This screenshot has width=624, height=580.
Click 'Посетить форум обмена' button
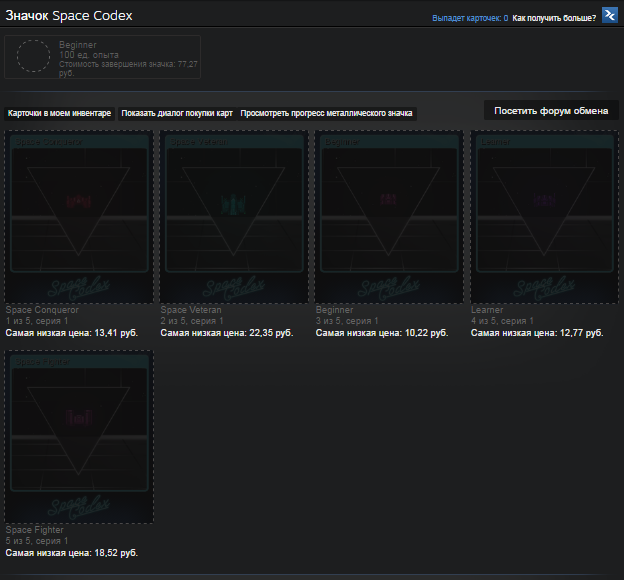coord(551,111)
